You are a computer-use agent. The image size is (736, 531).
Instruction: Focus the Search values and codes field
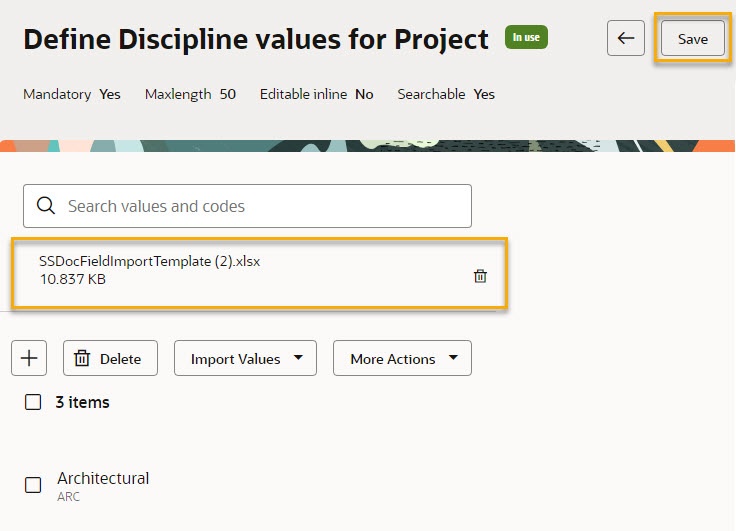(247, 206)
